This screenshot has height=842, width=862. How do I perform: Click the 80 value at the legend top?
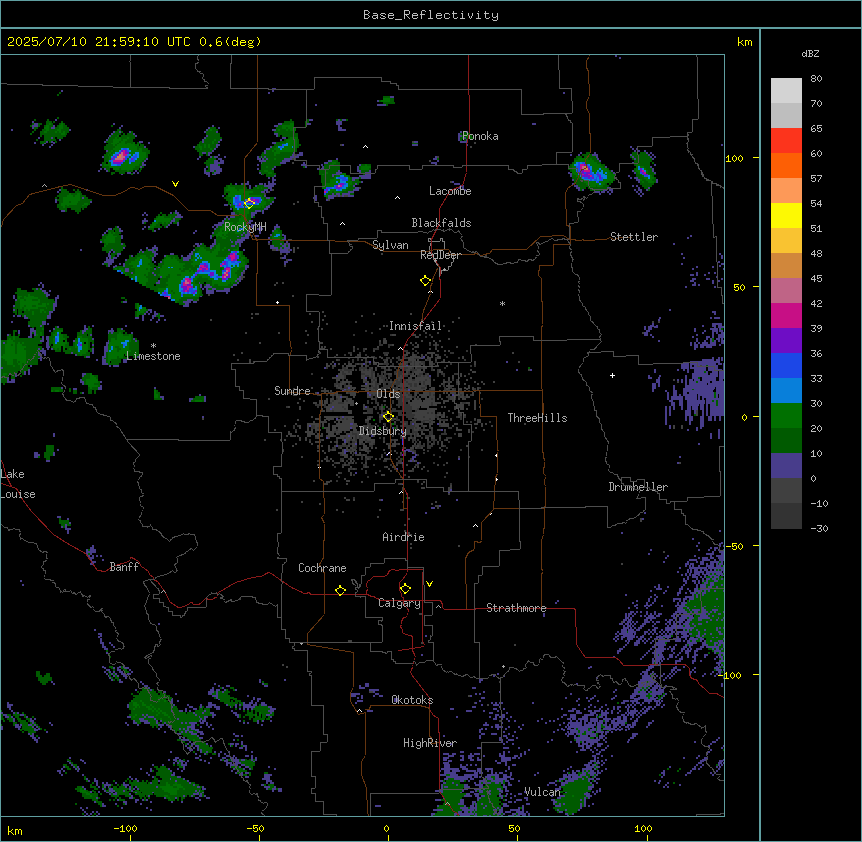(816, 79)
